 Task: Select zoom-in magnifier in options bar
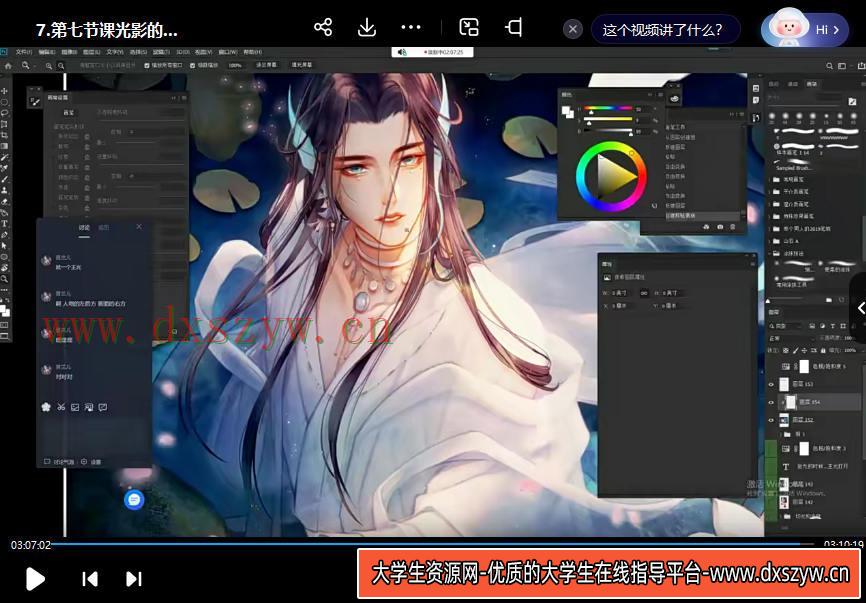(x=49, y=66)
